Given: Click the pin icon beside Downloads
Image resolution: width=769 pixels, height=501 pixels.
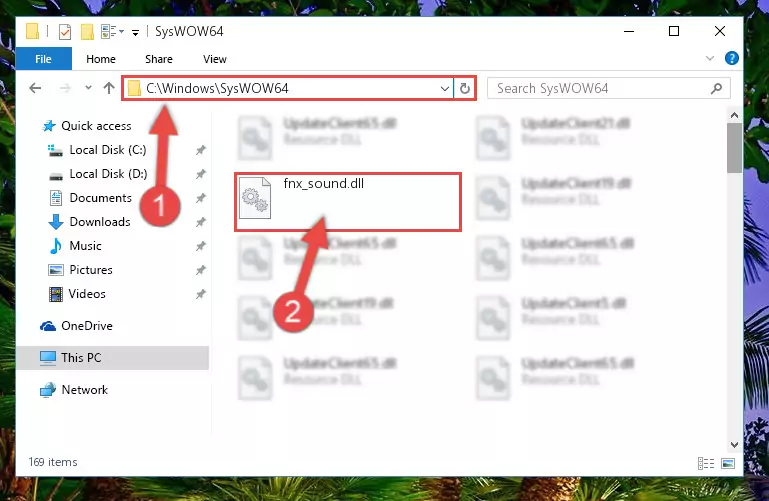Looking at the screenshot, I should pyautogui.click(x=201, y=222).
